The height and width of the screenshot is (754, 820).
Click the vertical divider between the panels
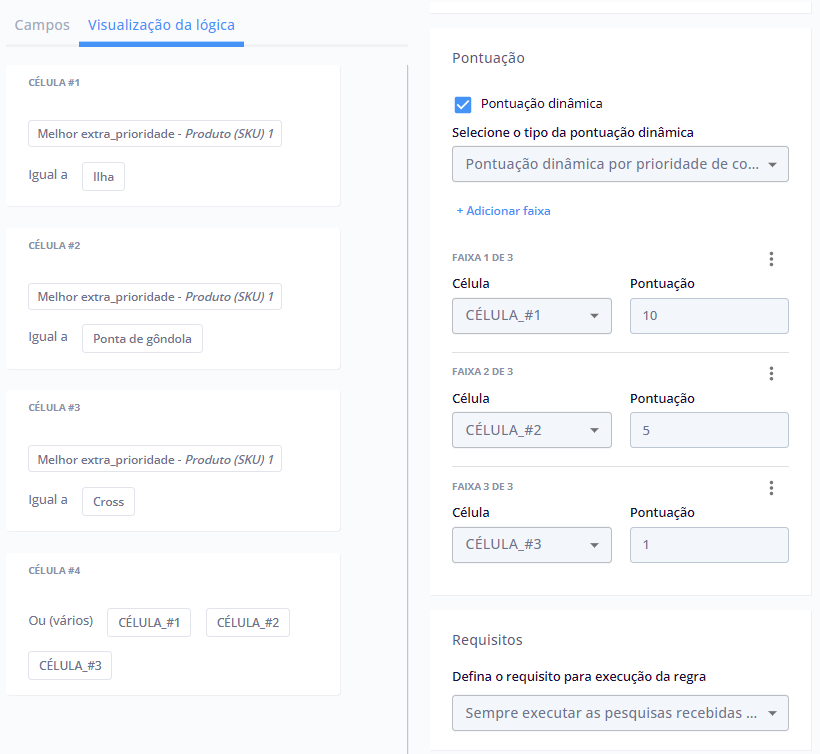tap(408, 400)
